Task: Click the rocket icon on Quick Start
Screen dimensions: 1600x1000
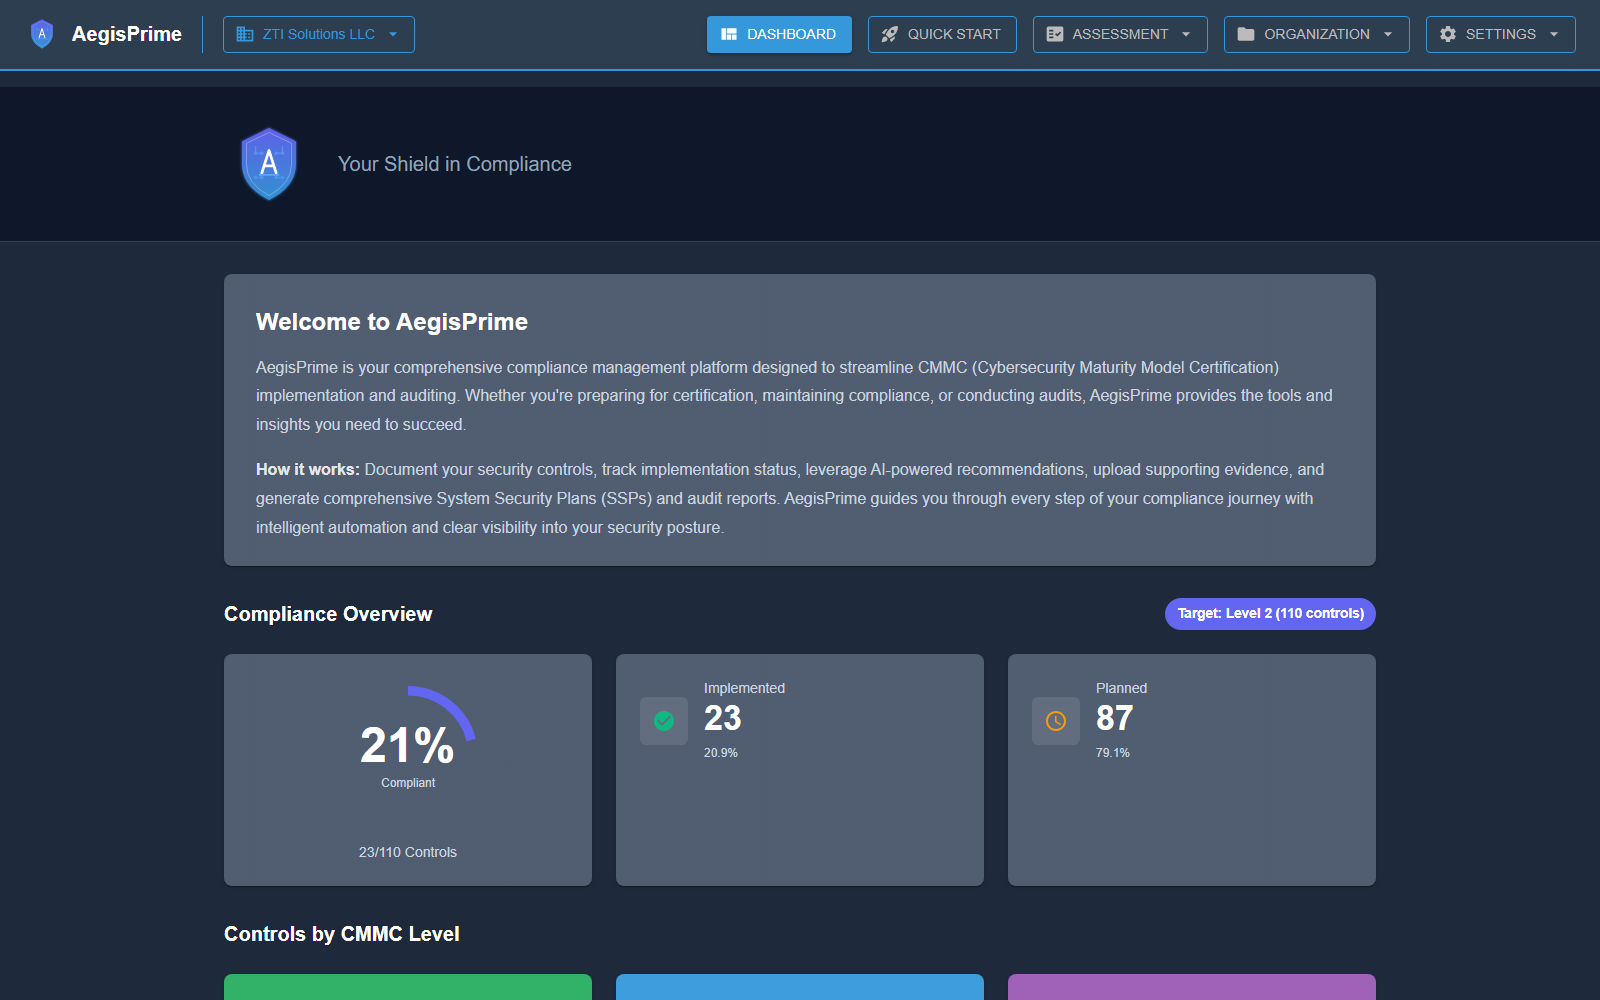Action: [x=889, y=34]
